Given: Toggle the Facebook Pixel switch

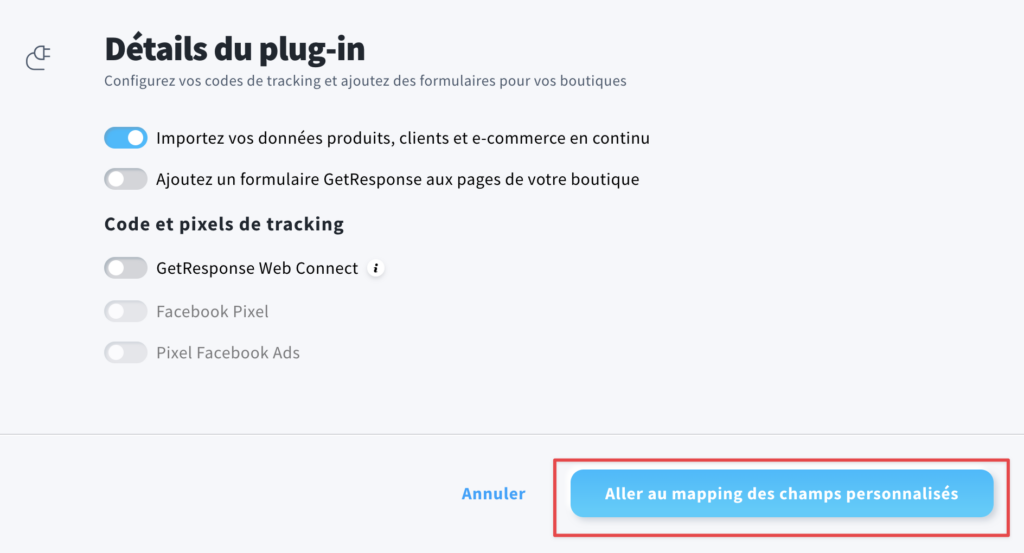Looking at the screenshot, I should pyautogui.click(x=125, y=311).
